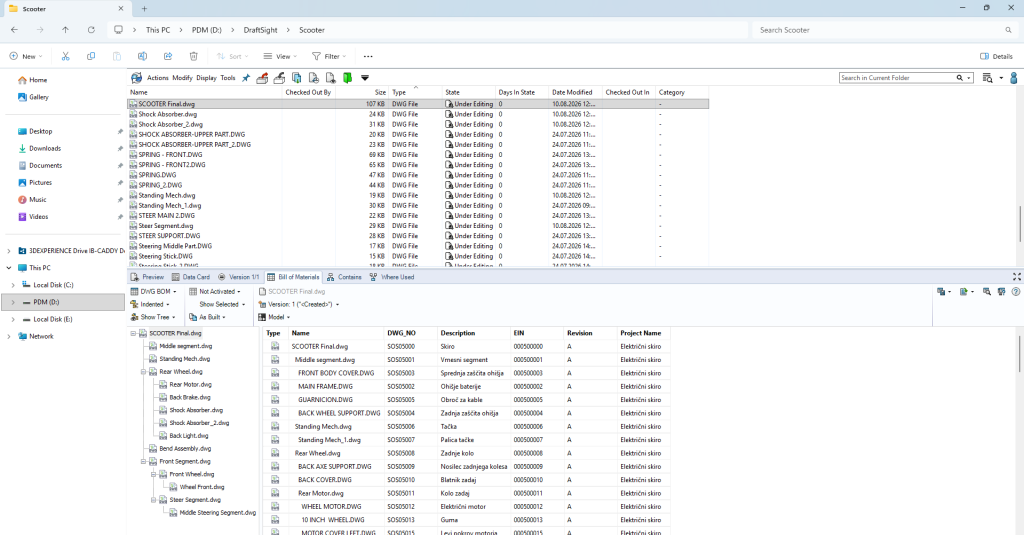Sort by the State column header
The height and width of the screenshot is (535, 1024).
point(468,92)
